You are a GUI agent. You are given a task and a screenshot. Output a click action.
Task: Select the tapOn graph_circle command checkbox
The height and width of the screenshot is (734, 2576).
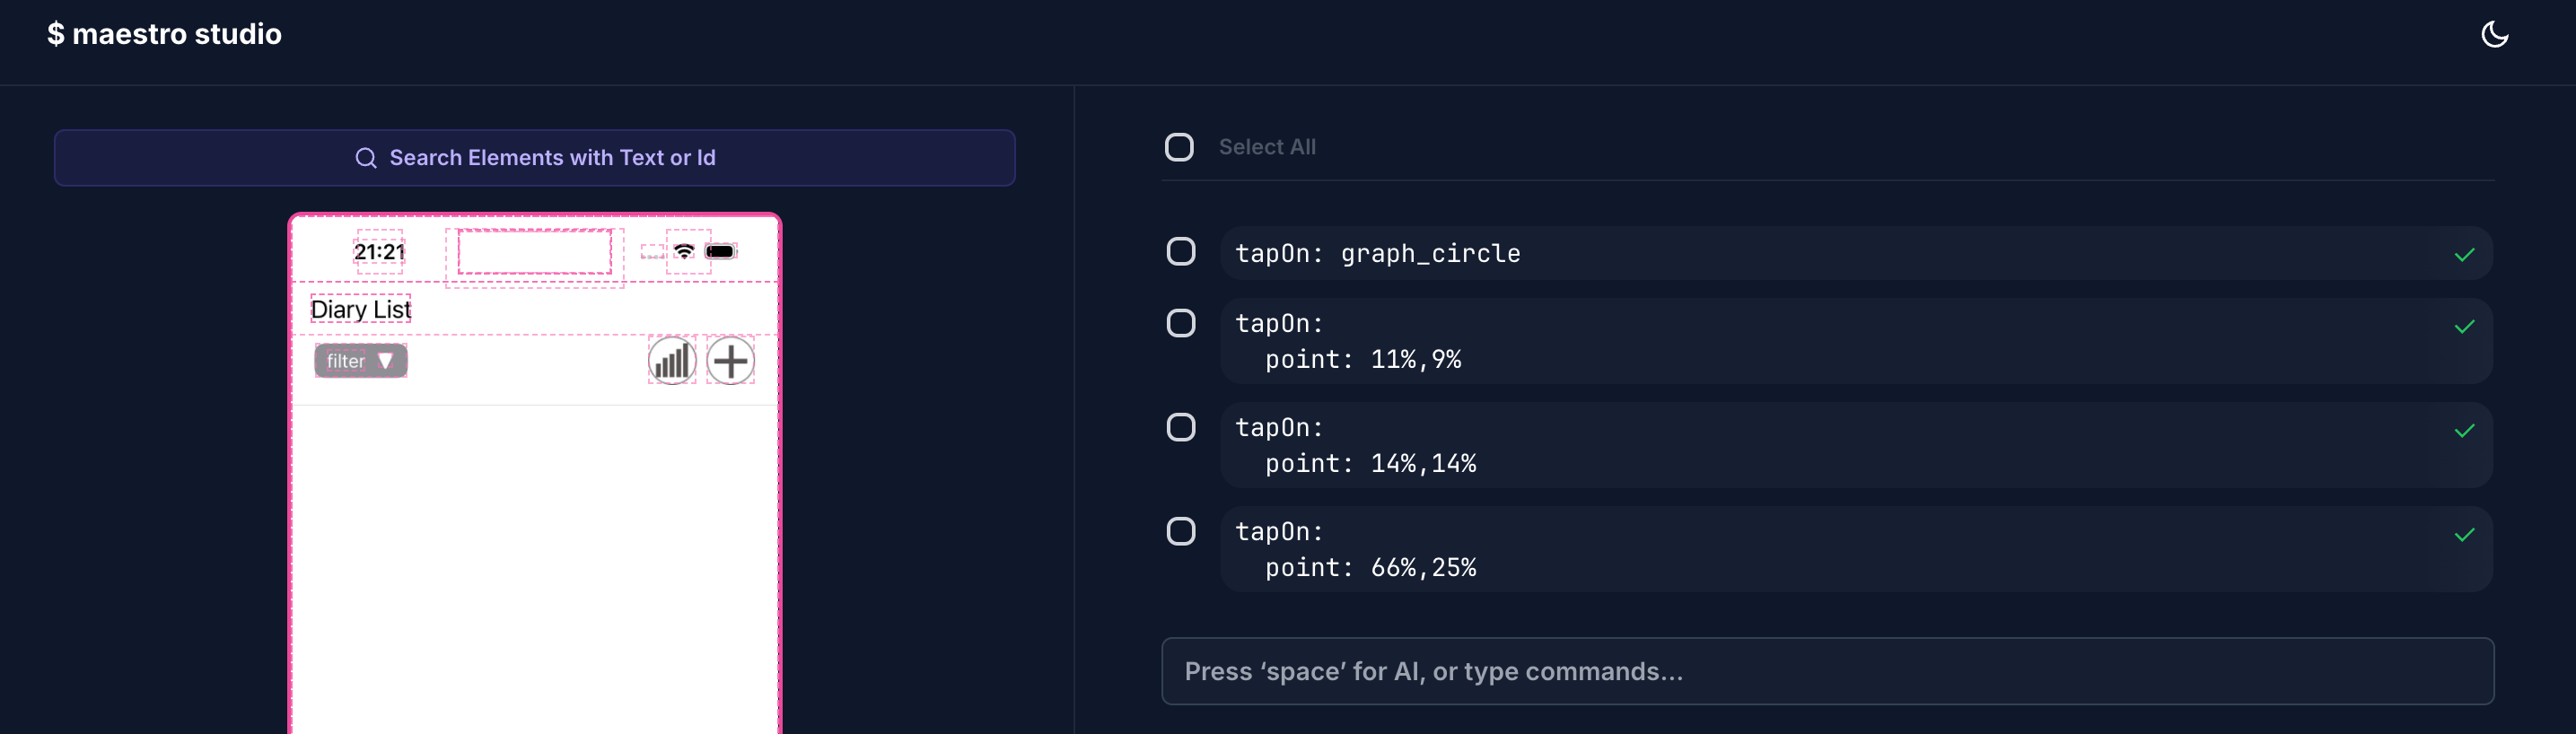[x=1181, y=252]
